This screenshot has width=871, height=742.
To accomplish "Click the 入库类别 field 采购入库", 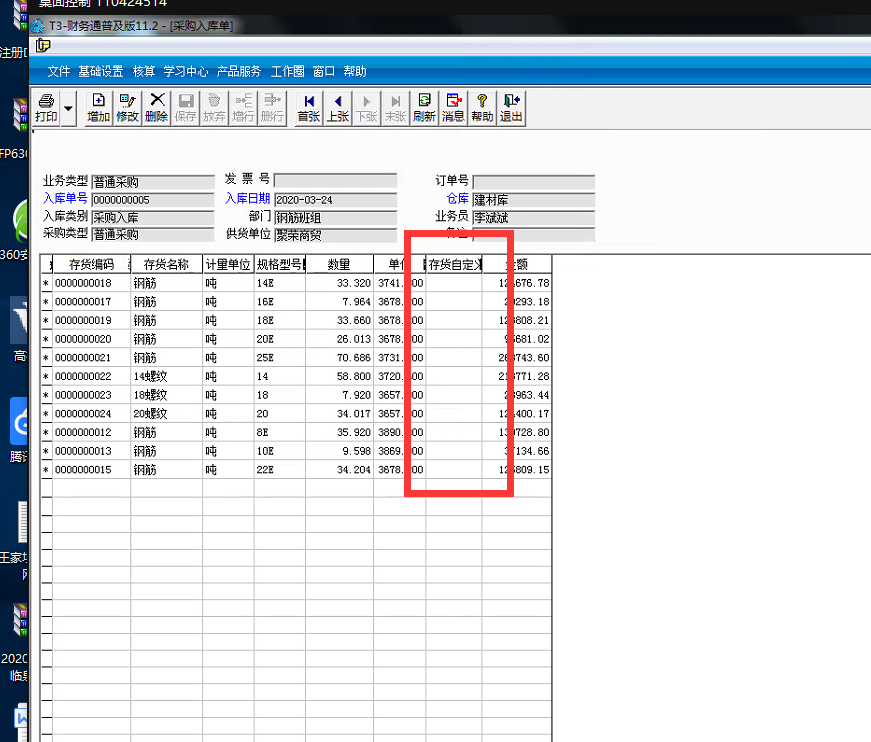I will [x=153, y=217].
